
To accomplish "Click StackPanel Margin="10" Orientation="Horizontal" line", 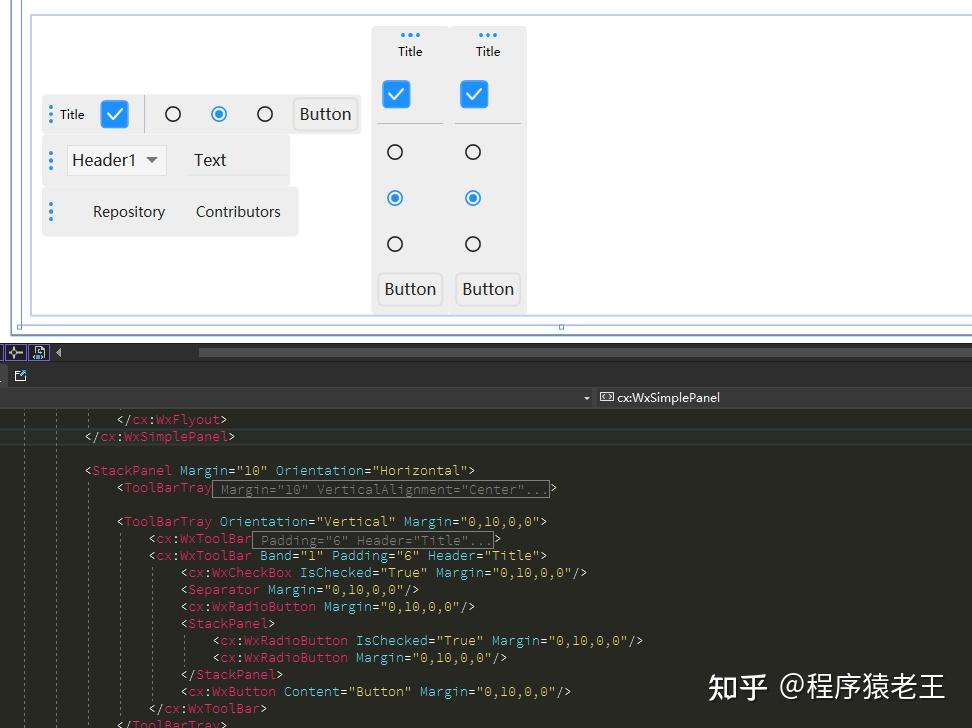I will click(280, 471).
